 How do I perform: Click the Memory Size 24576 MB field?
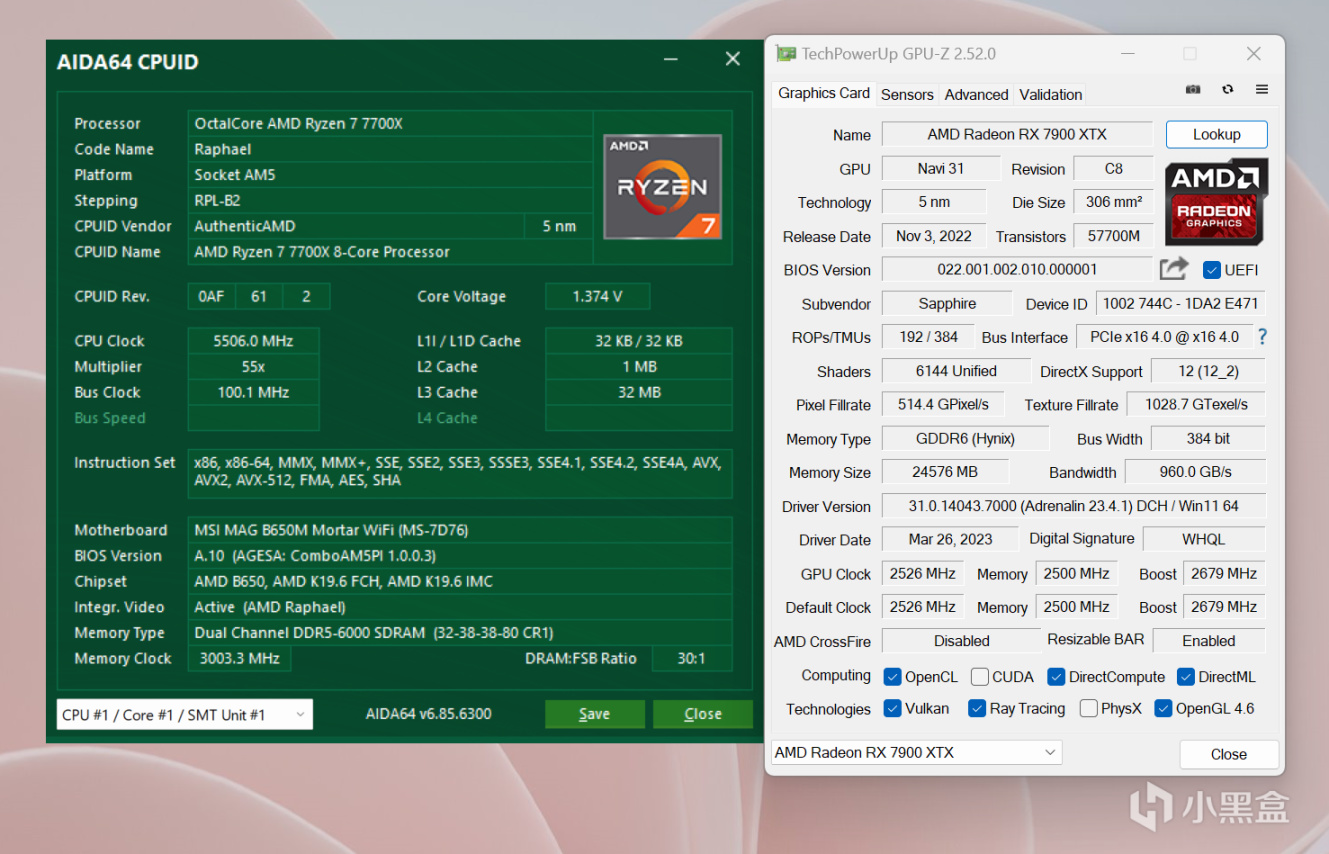pos(945,472)
